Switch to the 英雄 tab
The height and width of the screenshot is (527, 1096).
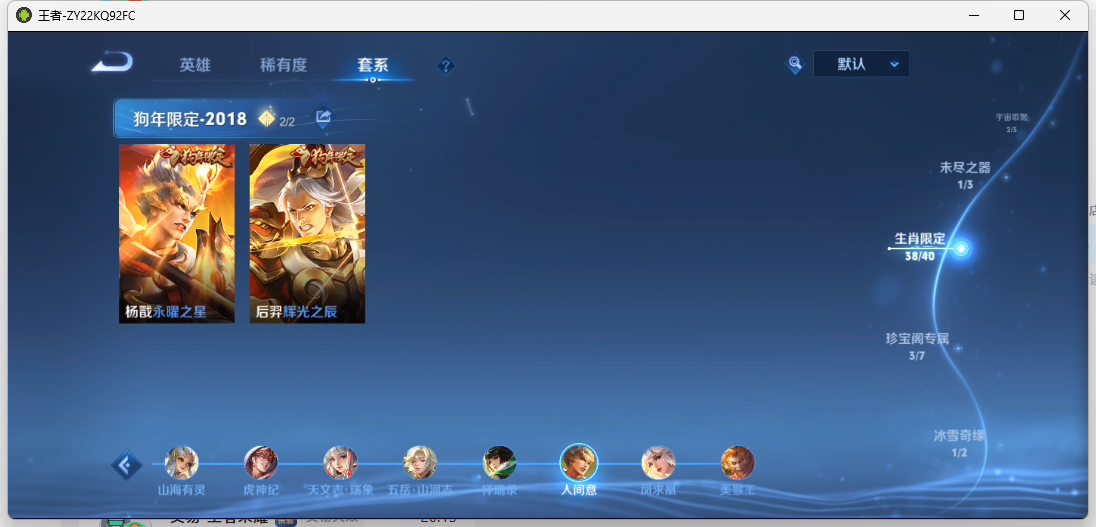coord(195,65)
